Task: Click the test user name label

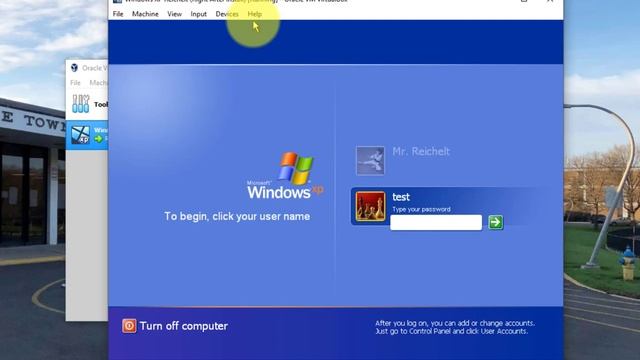Action: point(401,197)
